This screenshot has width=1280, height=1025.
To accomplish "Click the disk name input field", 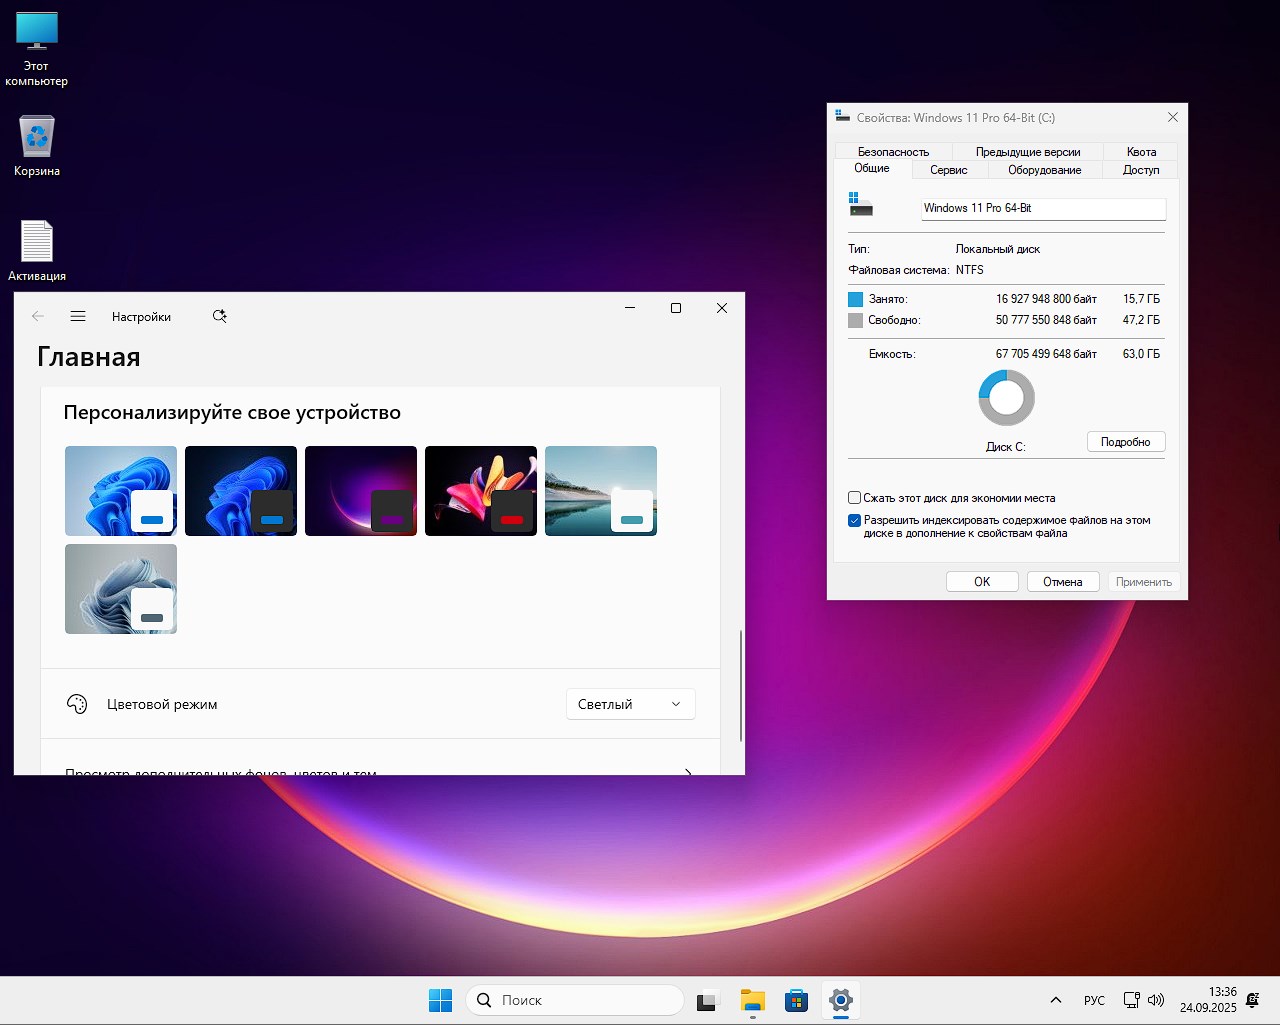I will (x=1042, y=208).
